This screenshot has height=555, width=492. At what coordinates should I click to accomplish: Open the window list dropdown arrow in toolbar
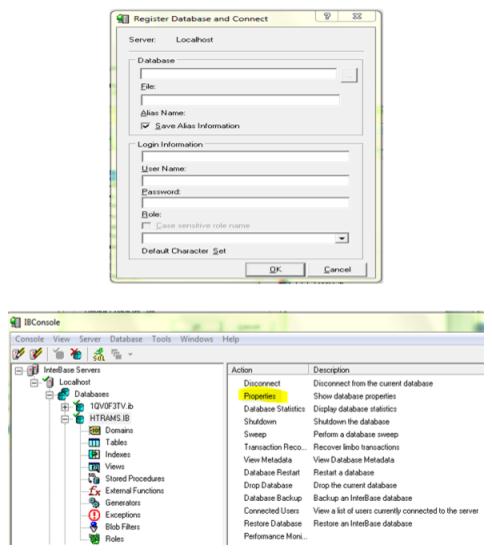(130, 354)
